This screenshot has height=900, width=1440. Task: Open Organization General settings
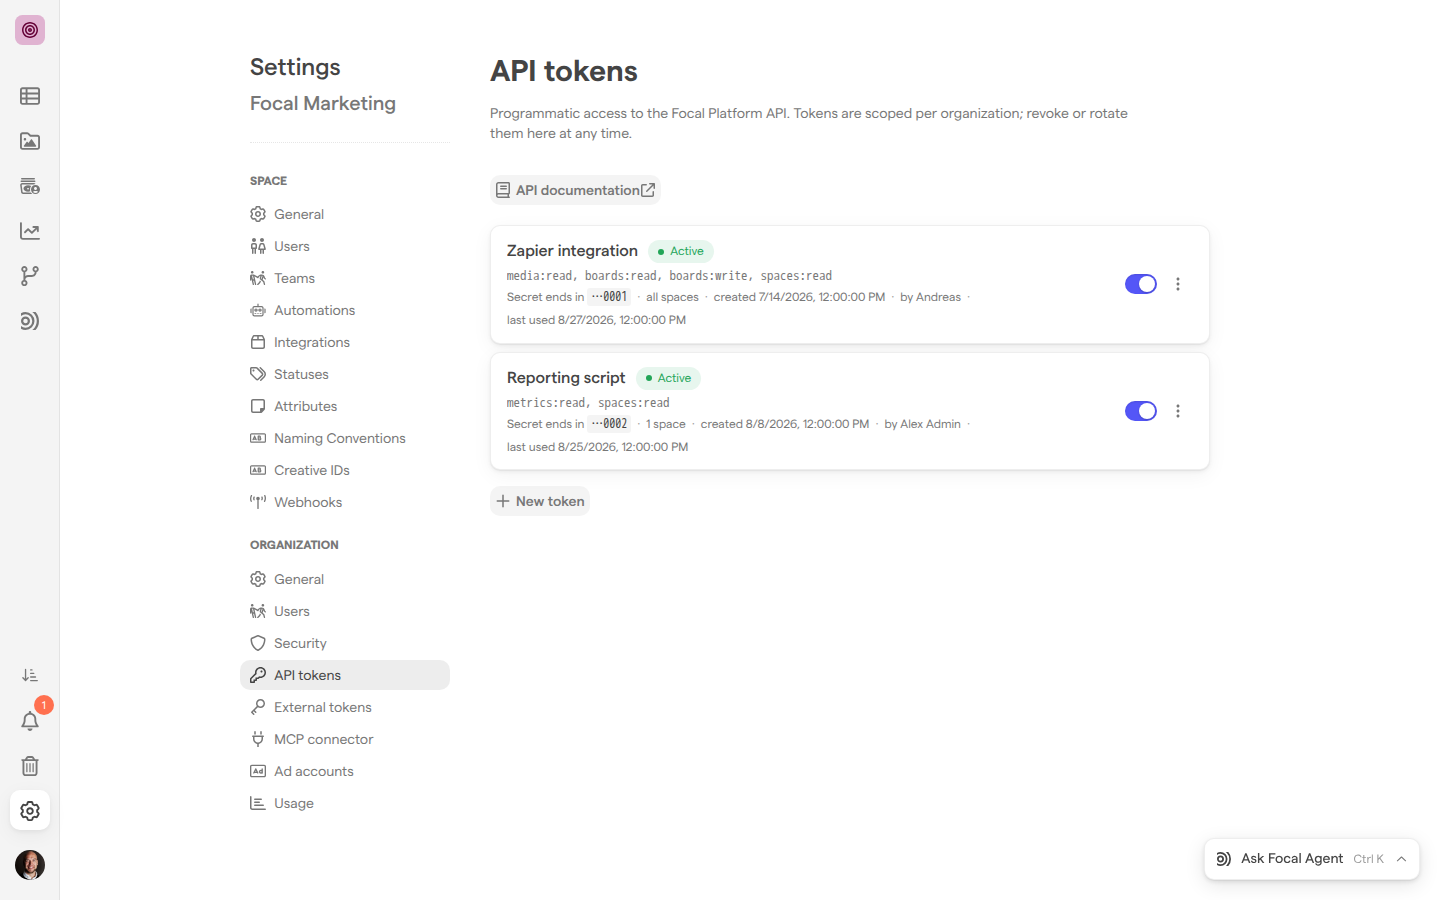click(345, 579)
